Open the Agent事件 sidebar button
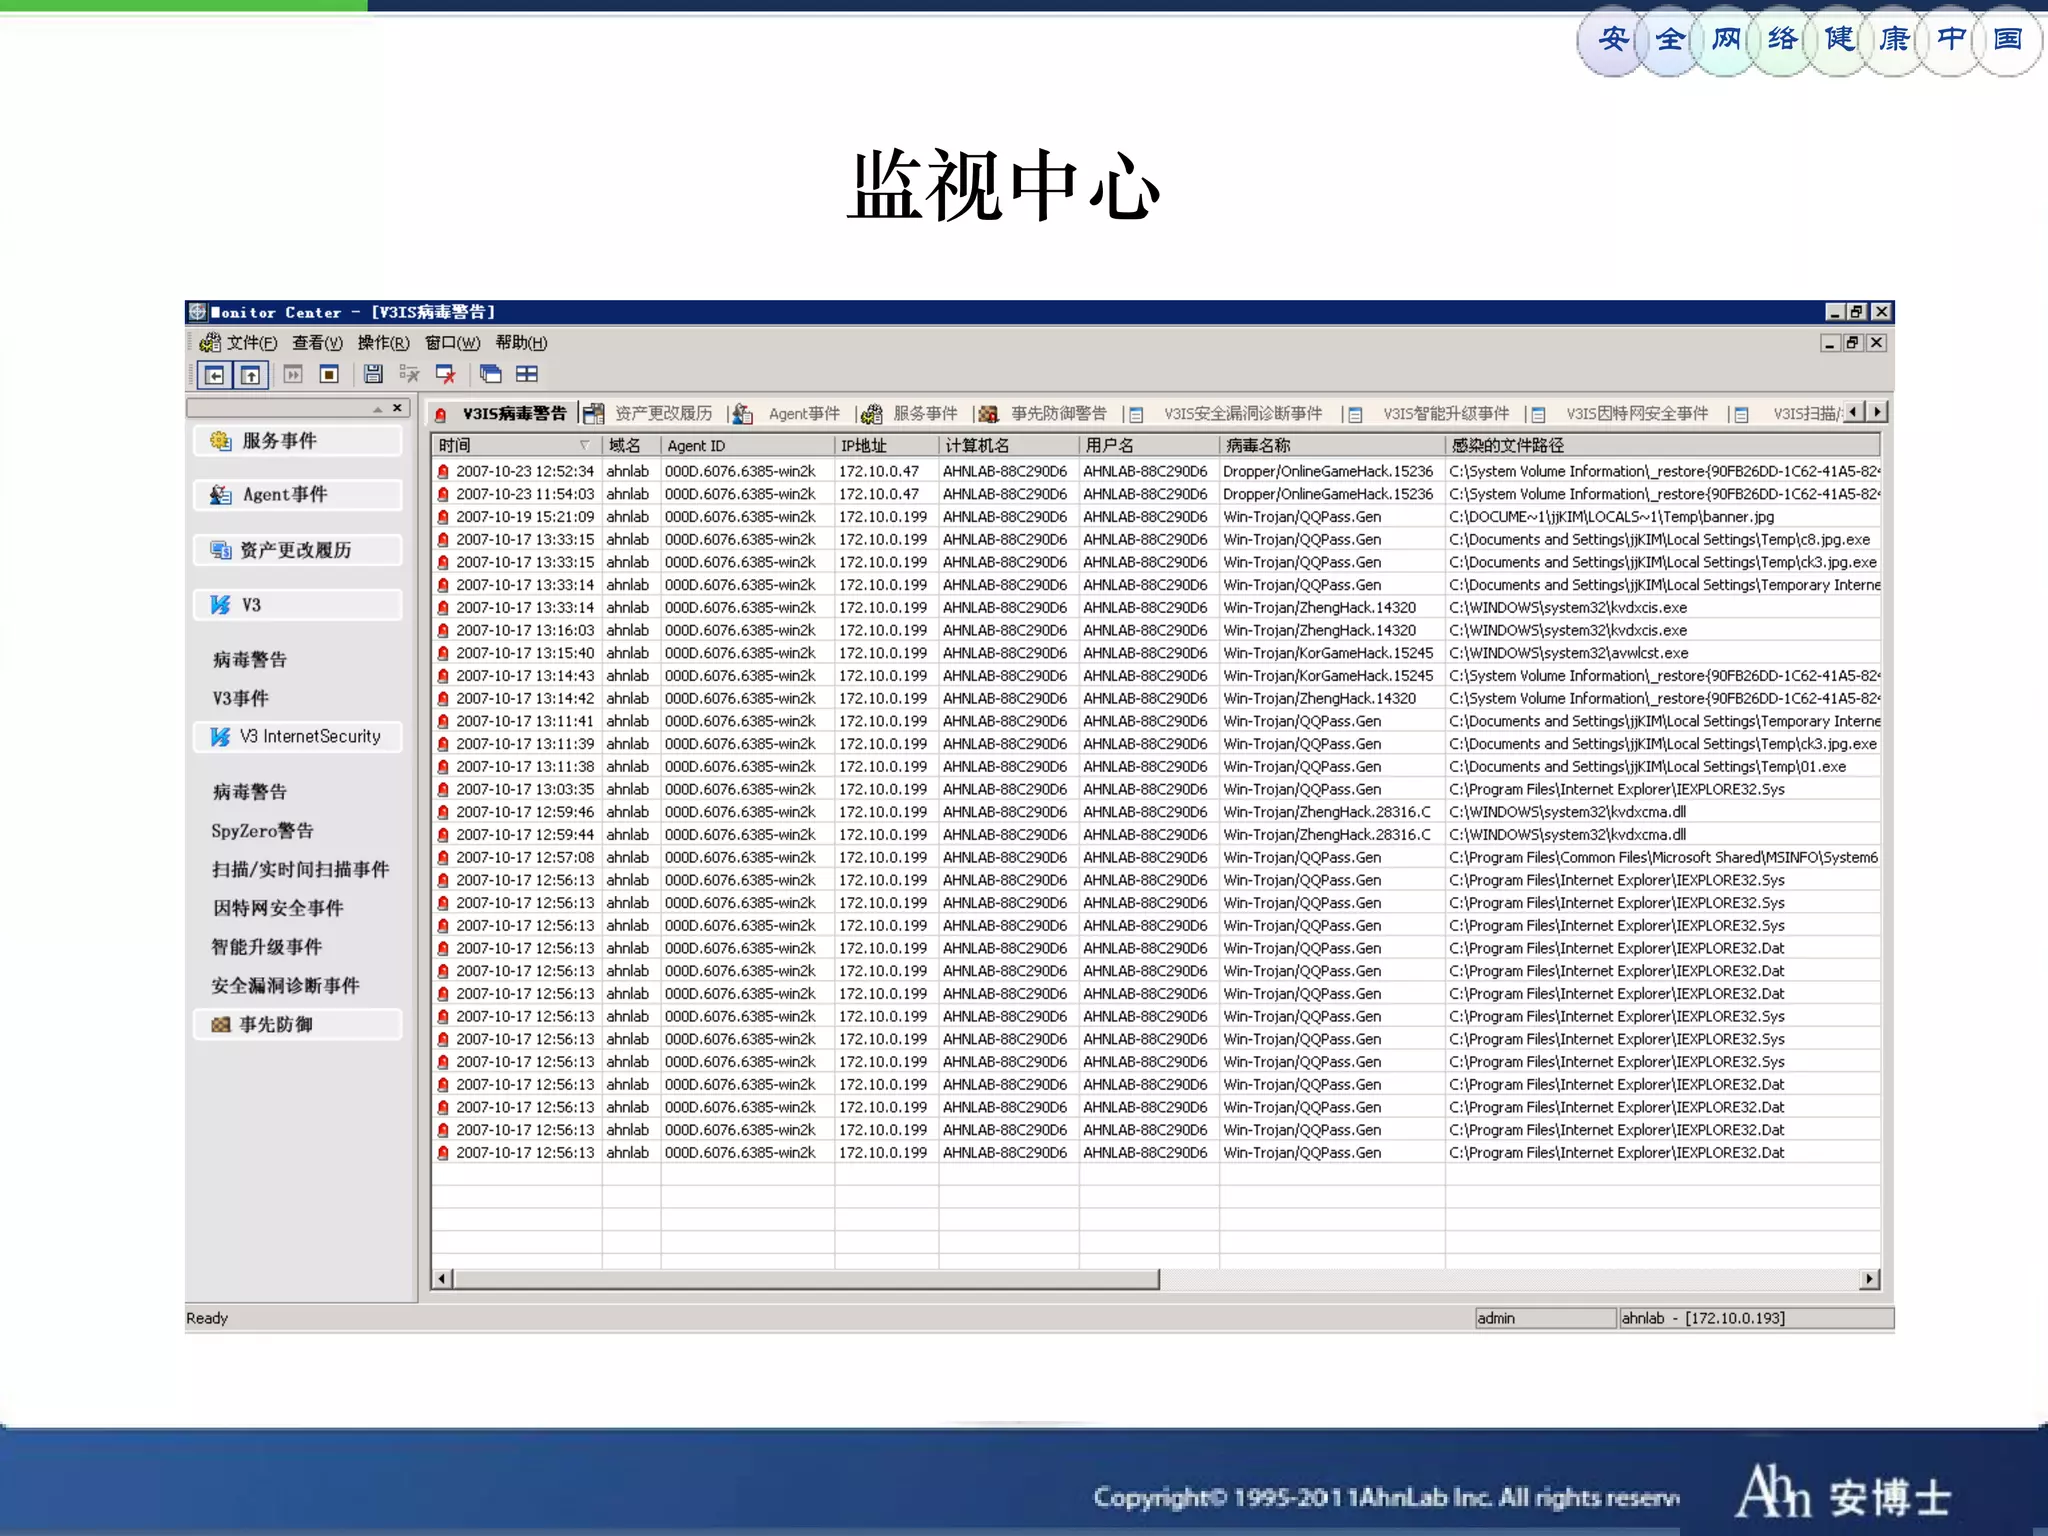Viewport: 2048px width, 1536px height. coord(298,495)
